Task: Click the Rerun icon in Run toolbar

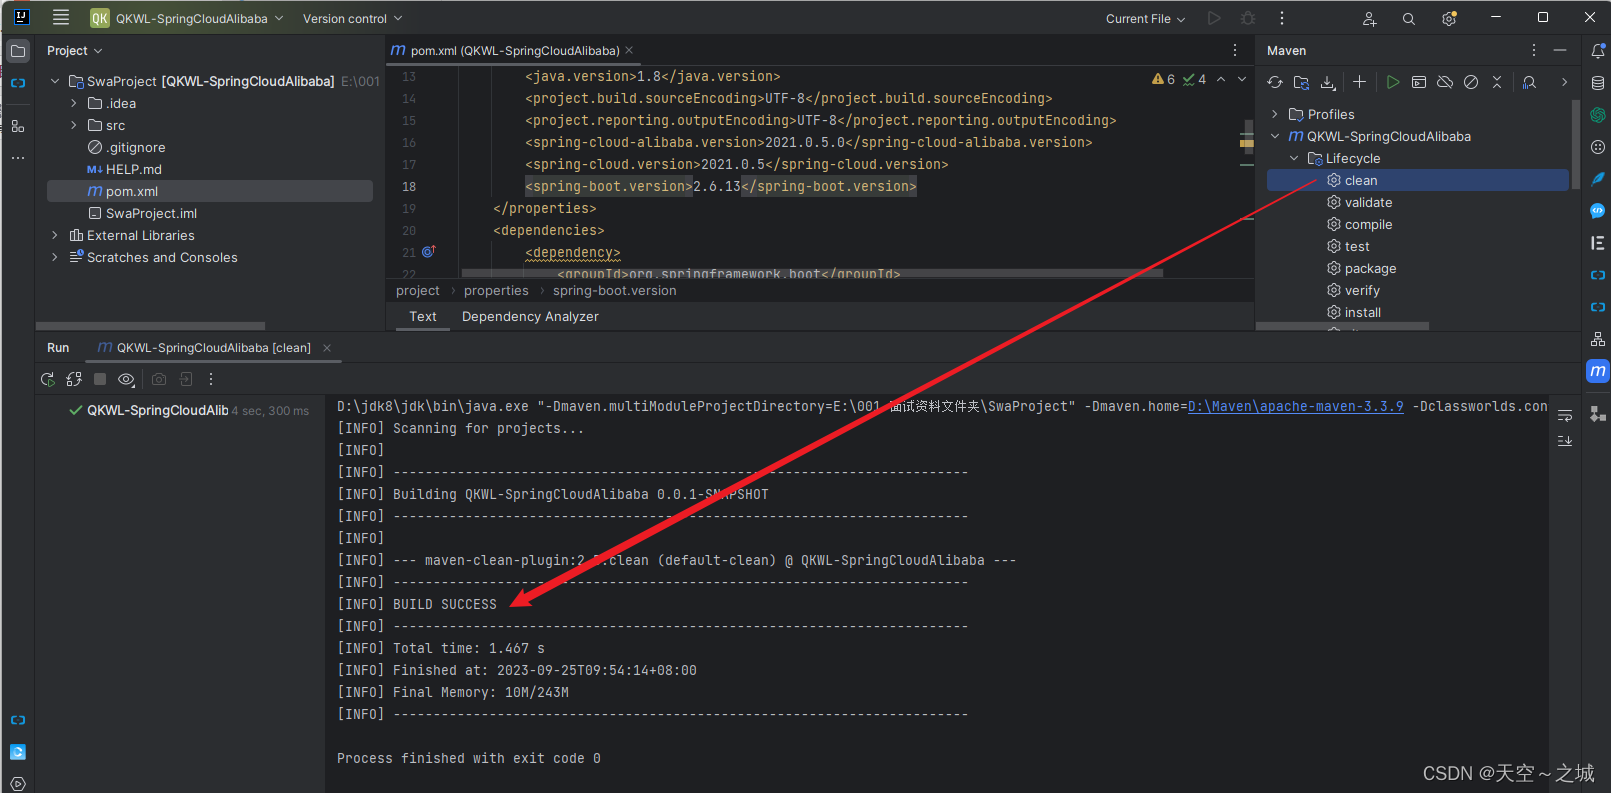Action: point(47,379)
